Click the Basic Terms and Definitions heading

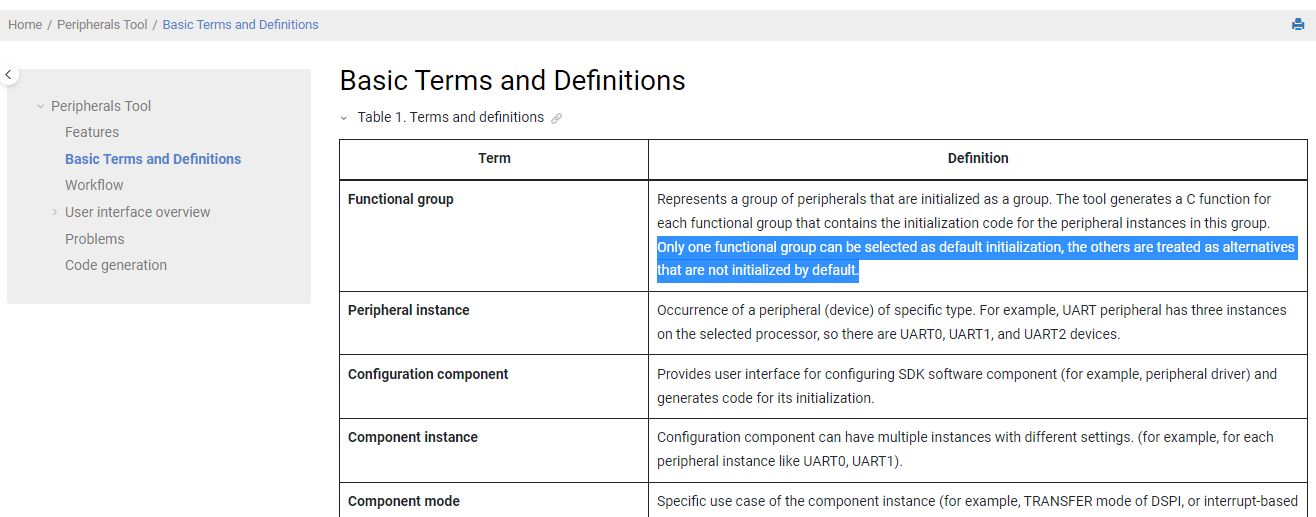tap(512, 80)
